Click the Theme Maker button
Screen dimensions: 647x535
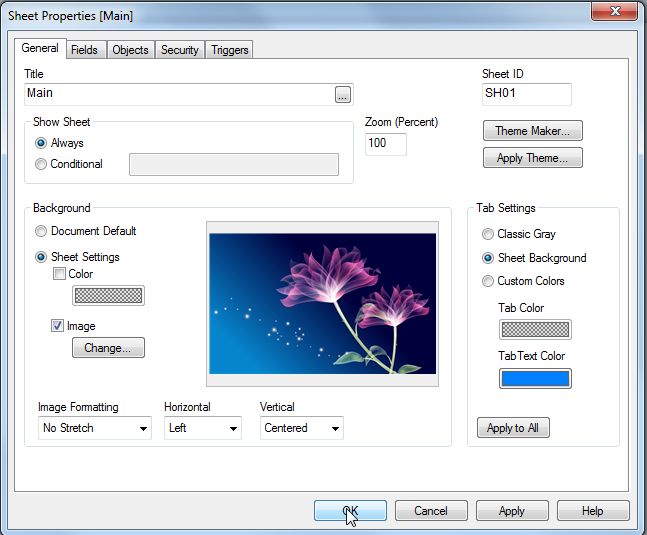[533, 131]
